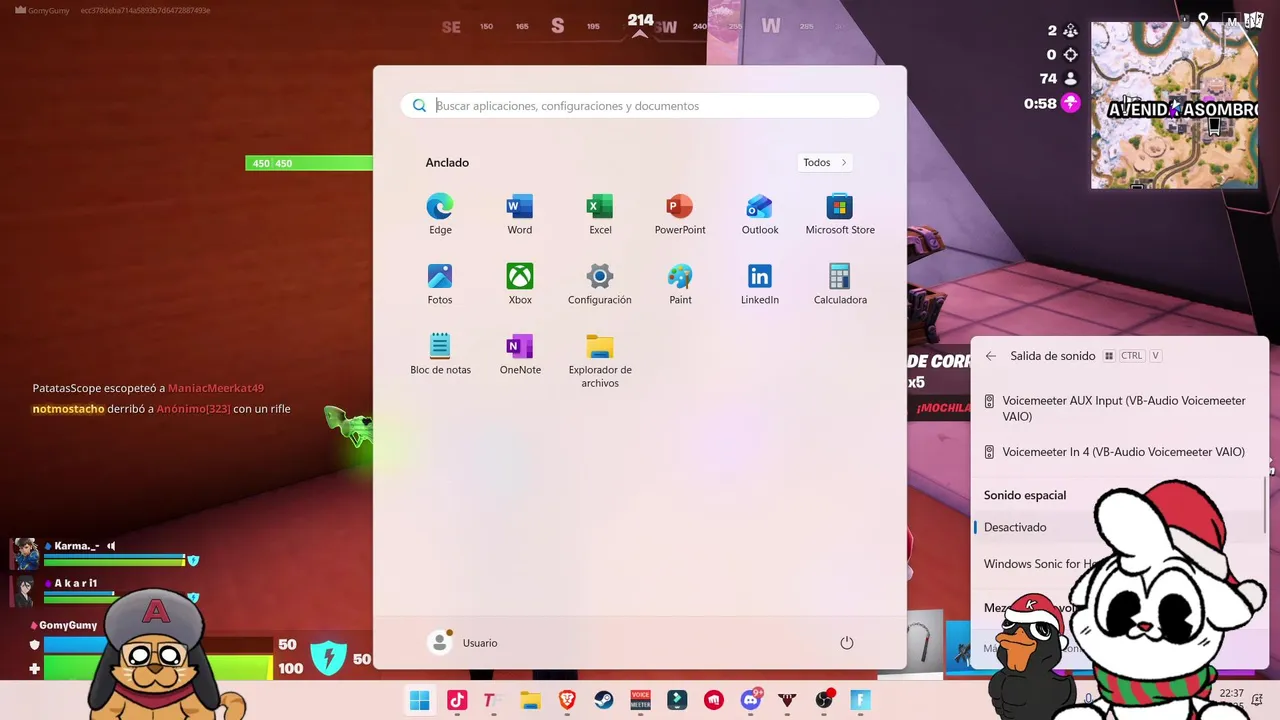The image size is (1280, 720).
Task: Open the Calculadora app
Action: [840, 285]
